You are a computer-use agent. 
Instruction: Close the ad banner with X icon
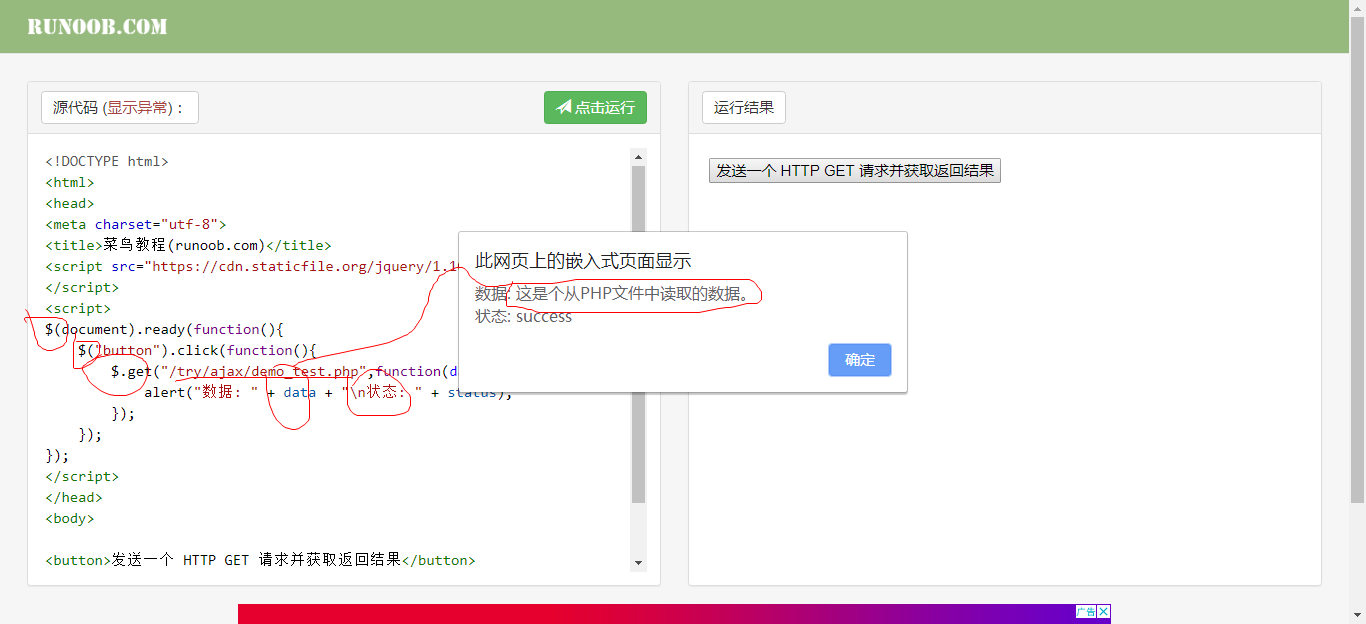click(1104, 611)
